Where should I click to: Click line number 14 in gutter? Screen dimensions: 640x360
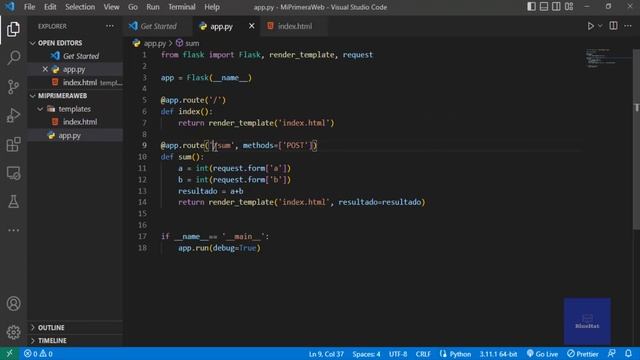point(142,202)
